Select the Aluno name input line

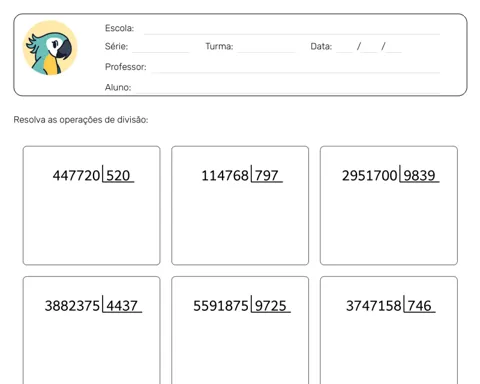287,93
